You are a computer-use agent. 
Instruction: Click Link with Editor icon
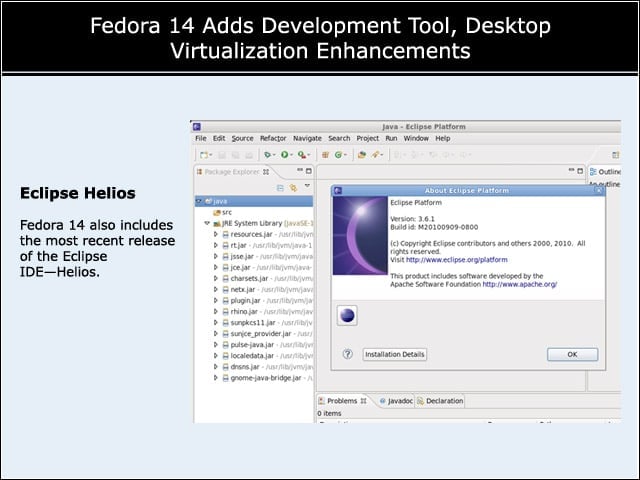(293, 188)
